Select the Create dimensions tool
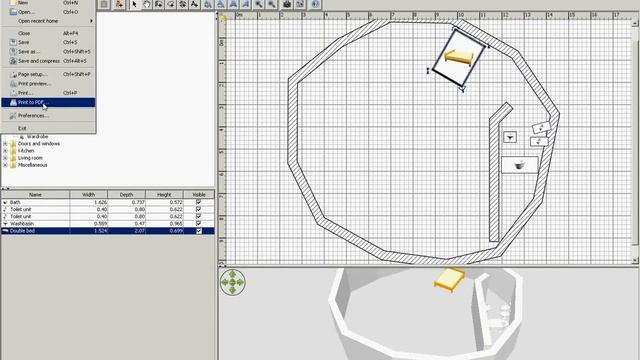Image resolution: width=640 pixels, height=360 pixels. [x=182, y=4]
